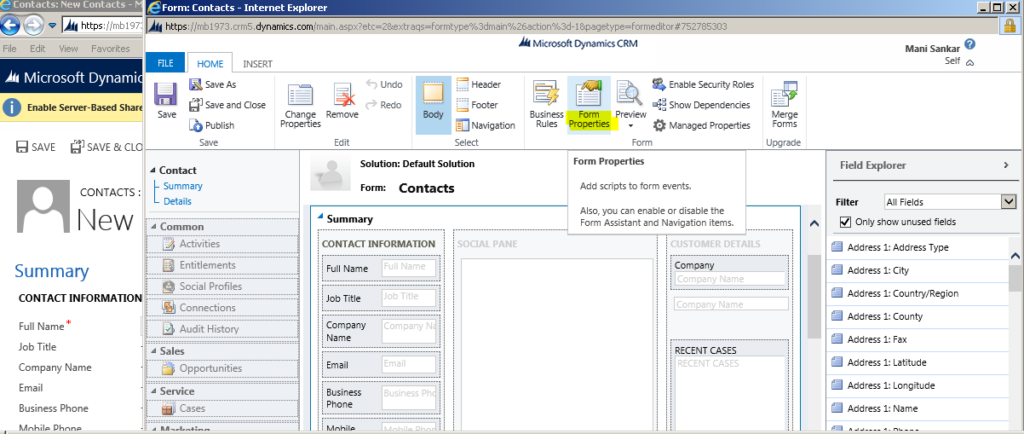The height and width of the screenshot is (434, 1024).
Task: Publish the form customizations
Action: click(x=211, y=125)
